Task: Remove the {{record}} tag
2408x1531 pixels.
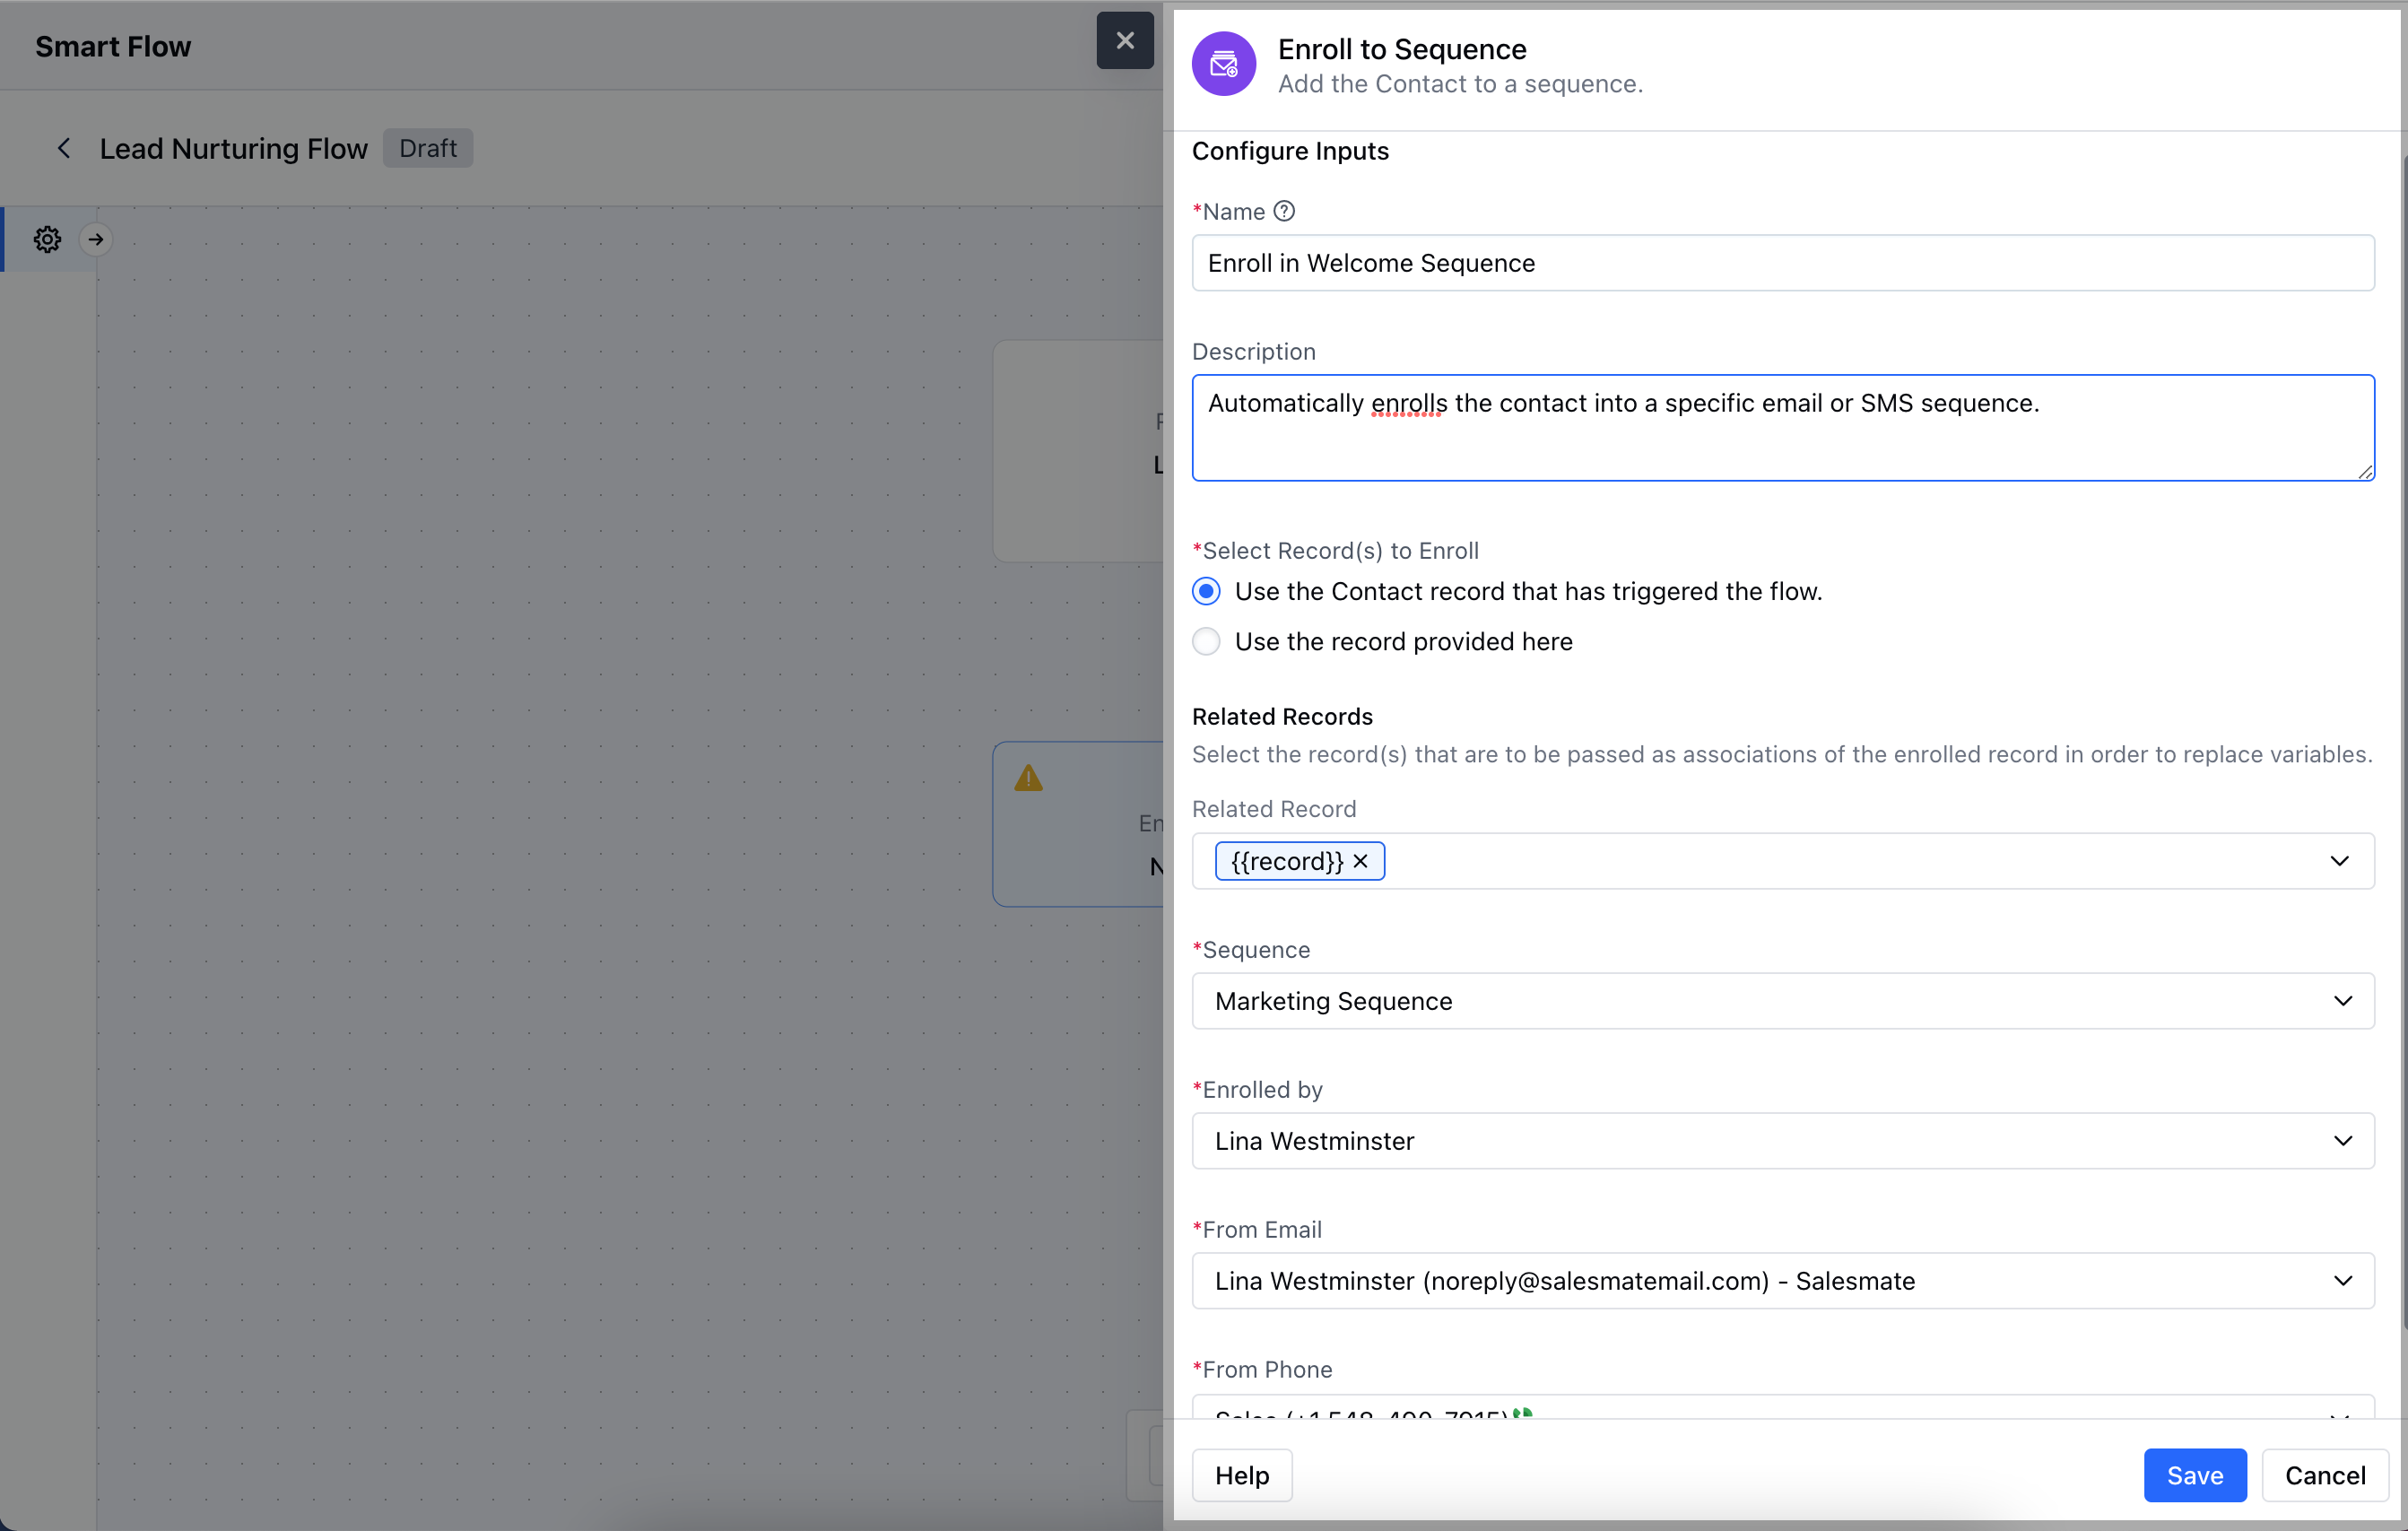Action: point(1360,861)
